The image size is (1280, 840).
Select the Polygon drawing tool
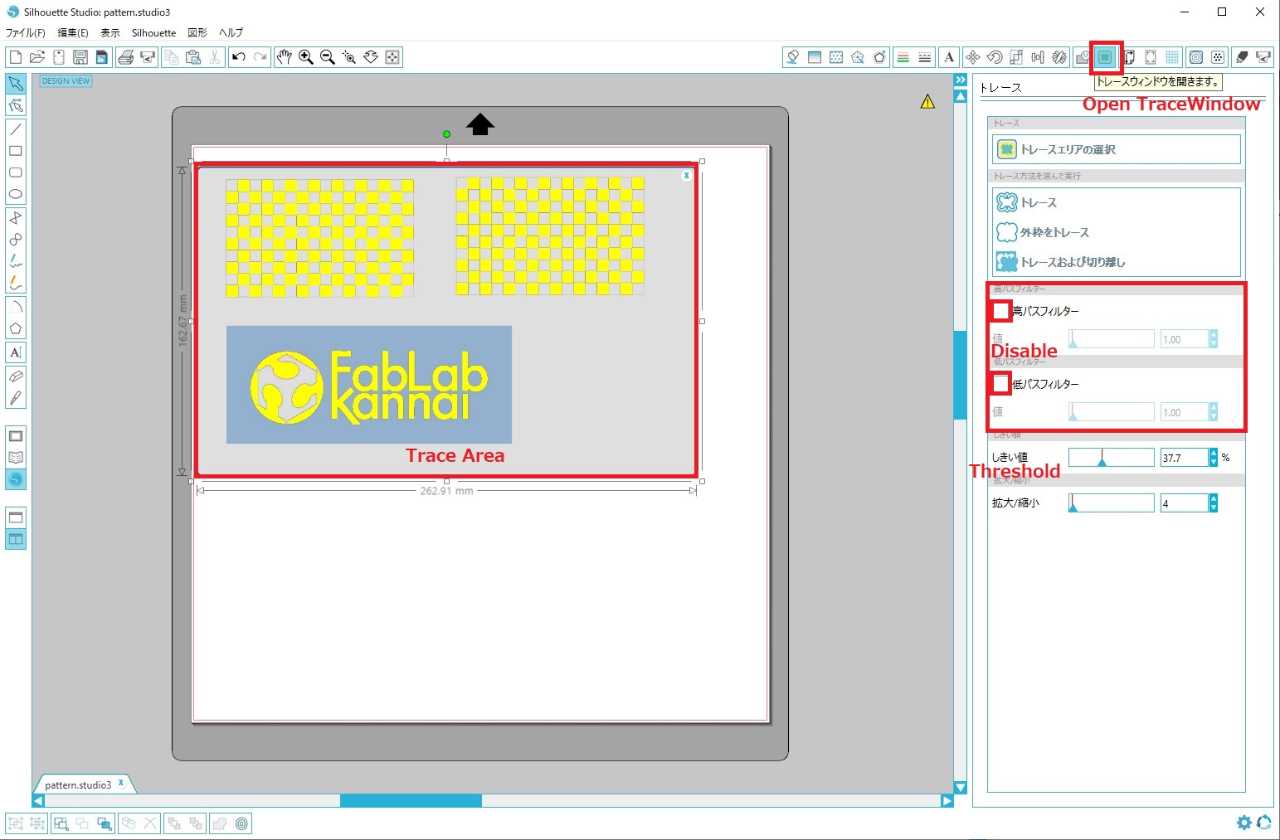pyautogui.click(x=16, y=218)
